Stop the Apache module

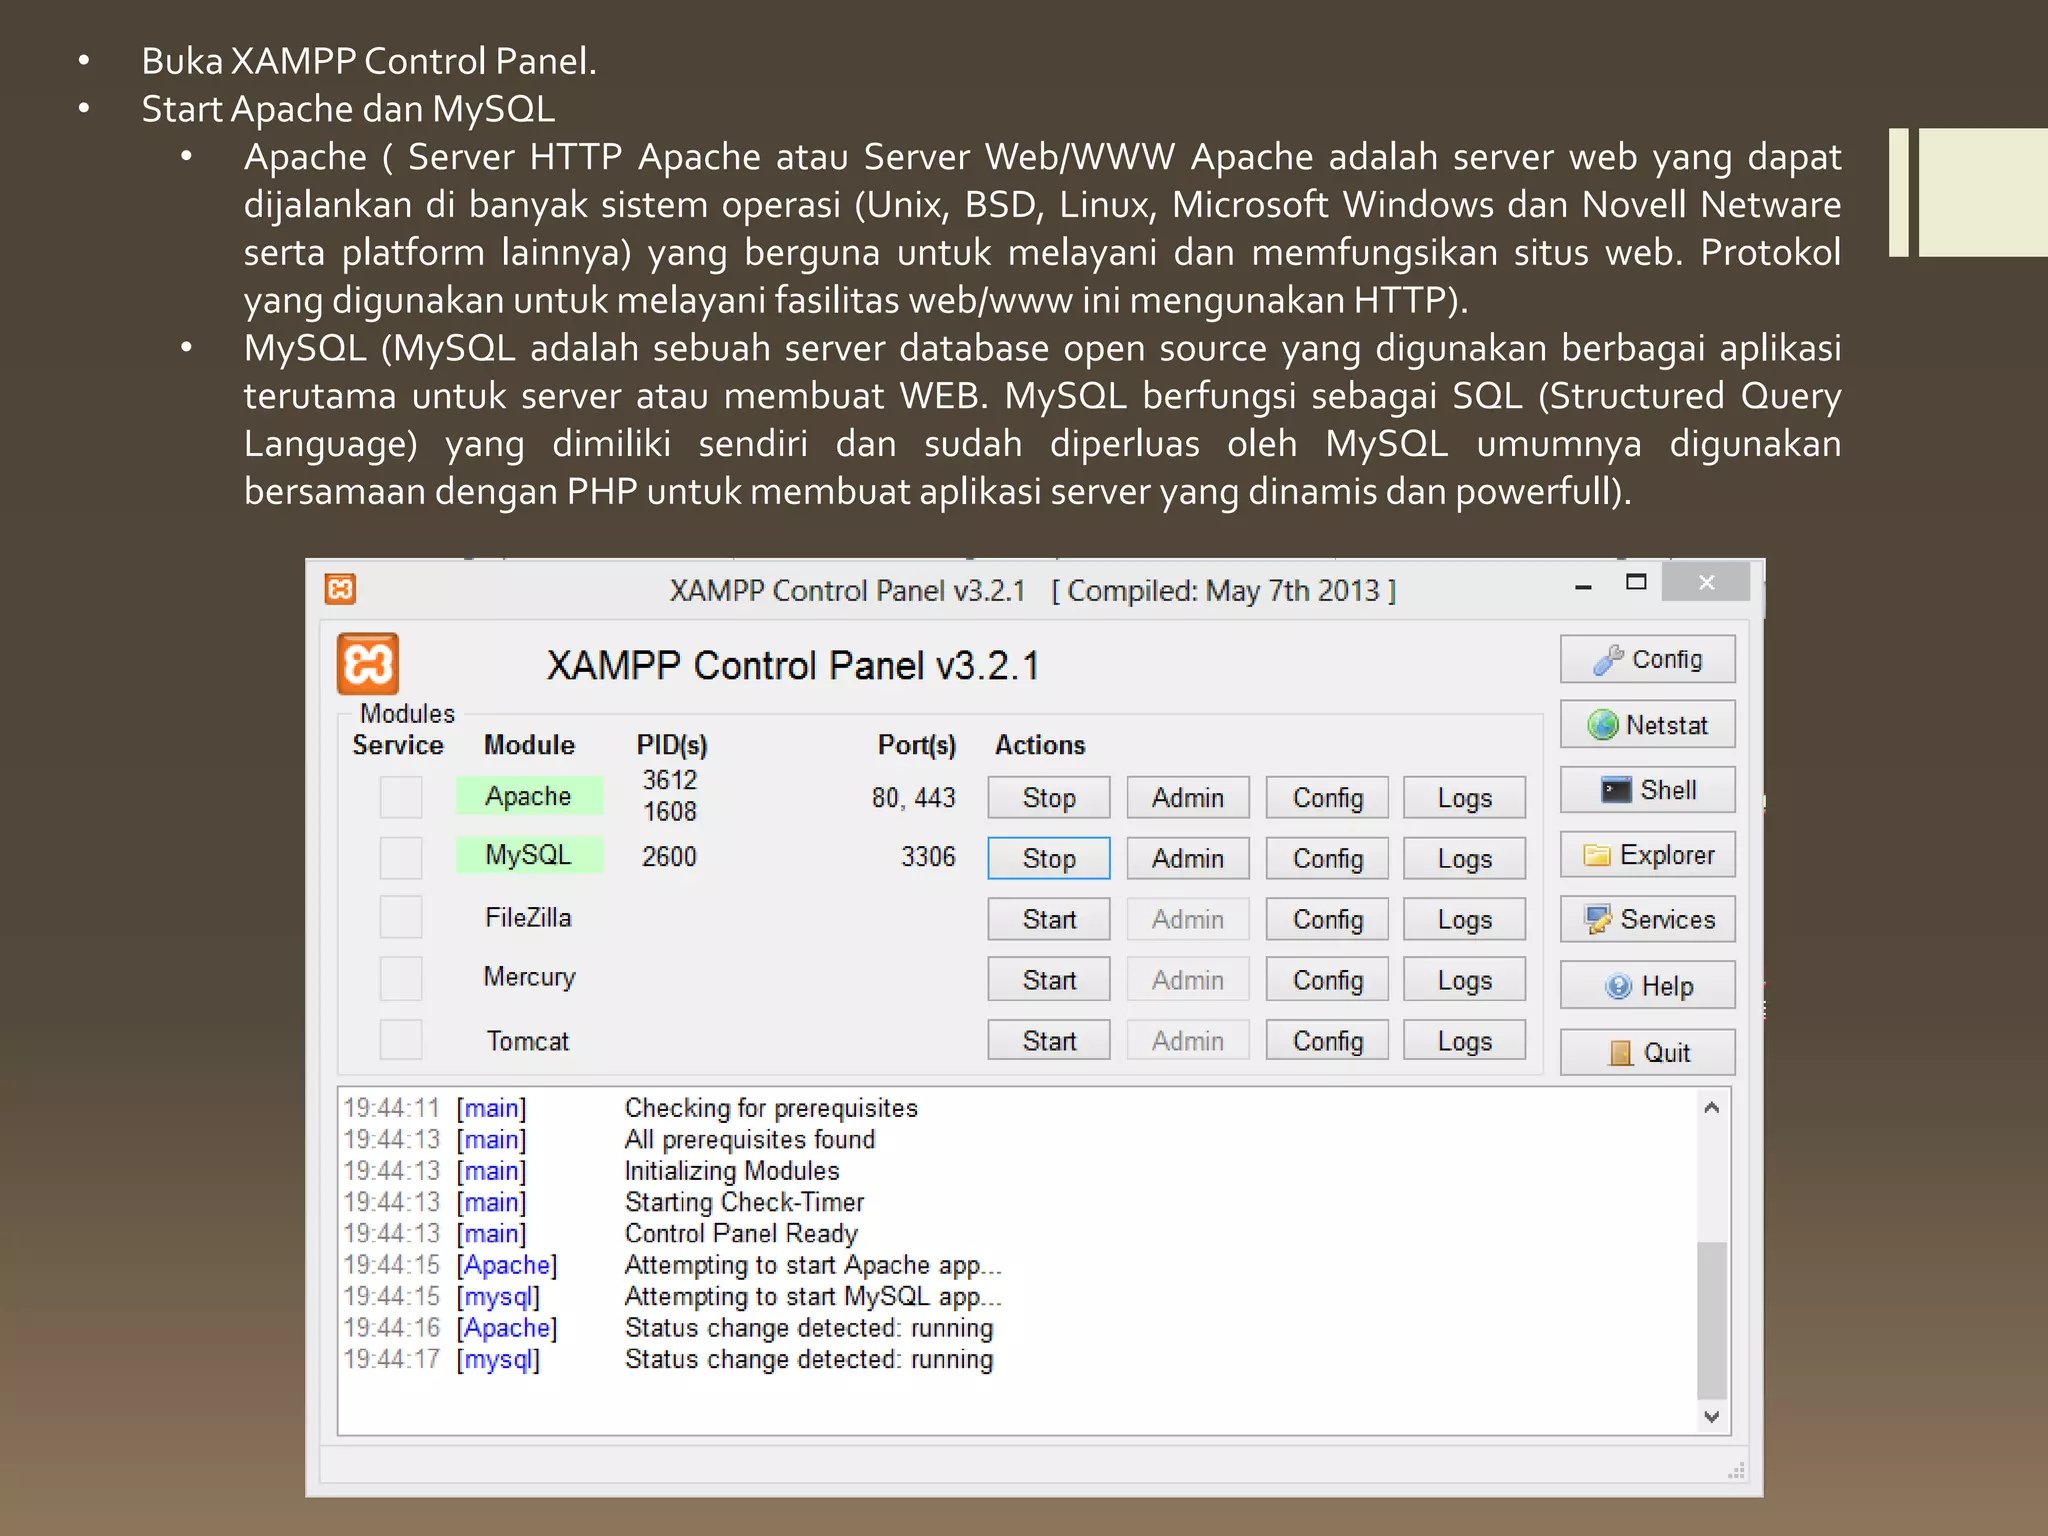tap(1049, 798)
